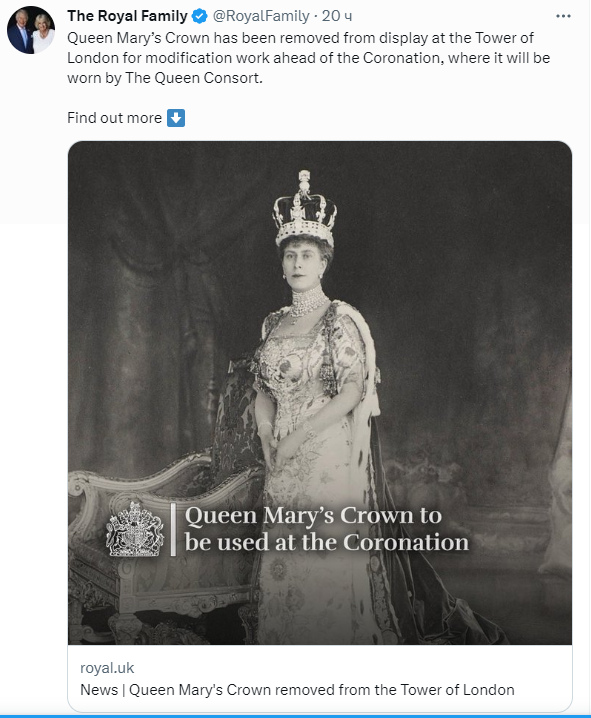Click the white vertical divider beside the emblem
The image size is (591, 718).
tap(173, 529)
